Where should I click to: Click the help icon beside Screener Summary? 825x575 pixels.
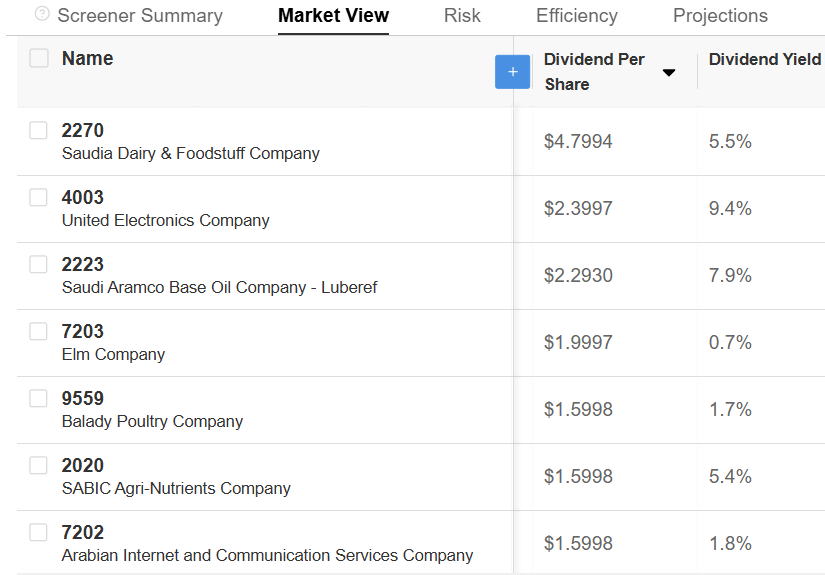(x=42, y=14)
